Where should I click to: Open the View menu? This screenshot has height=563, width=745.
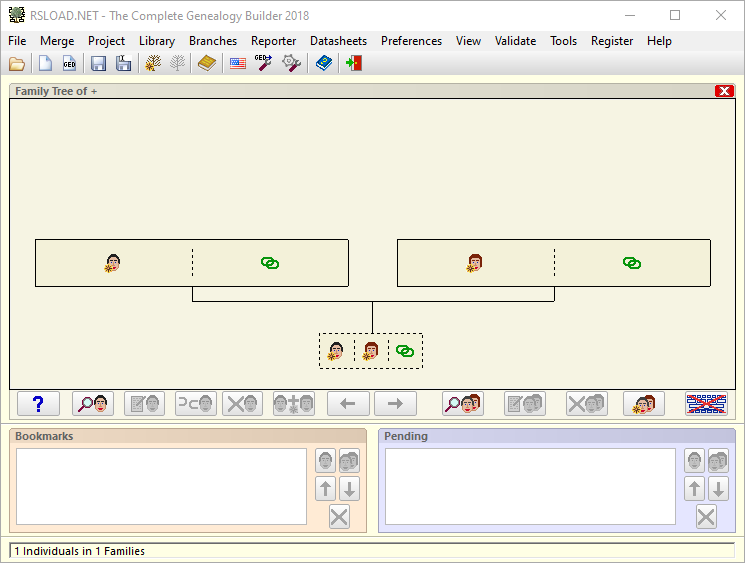[468, 41]
